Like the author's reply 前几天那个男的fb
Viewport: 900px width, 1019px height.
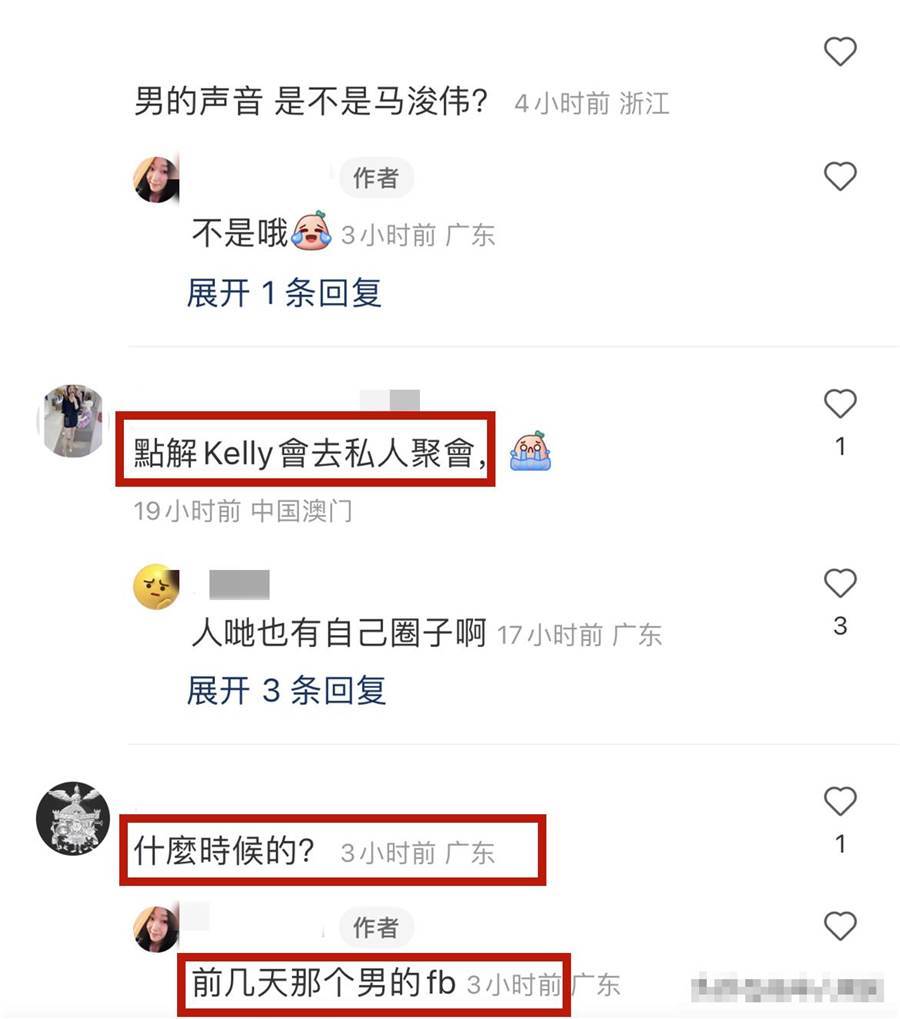(x=840, y=925)
